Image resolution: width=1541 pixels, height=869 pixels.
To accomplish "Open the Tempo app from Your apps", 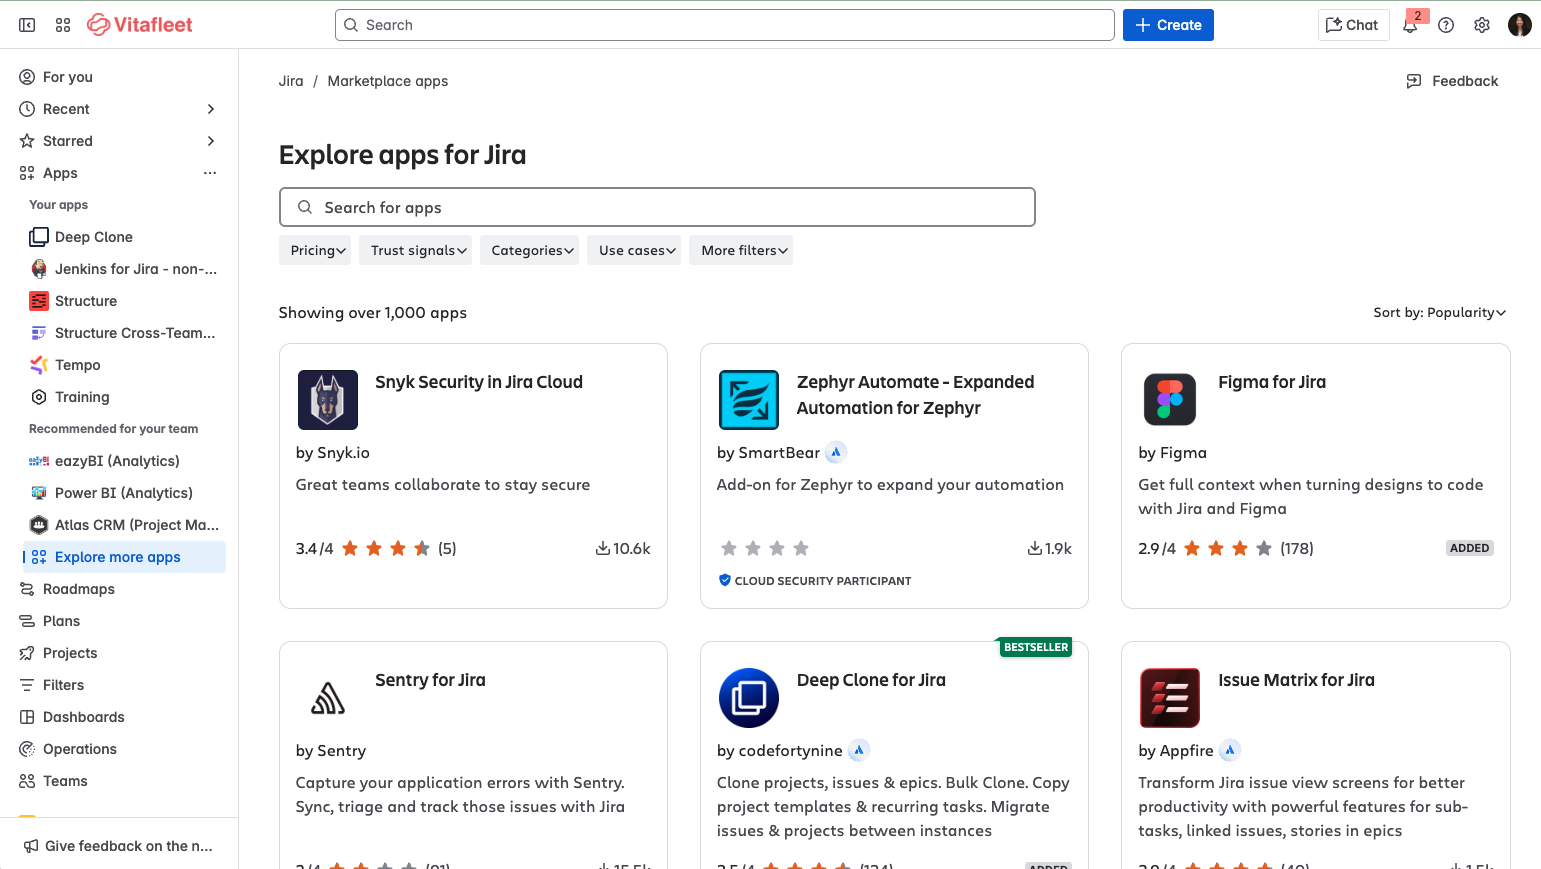I will [76, 364].
